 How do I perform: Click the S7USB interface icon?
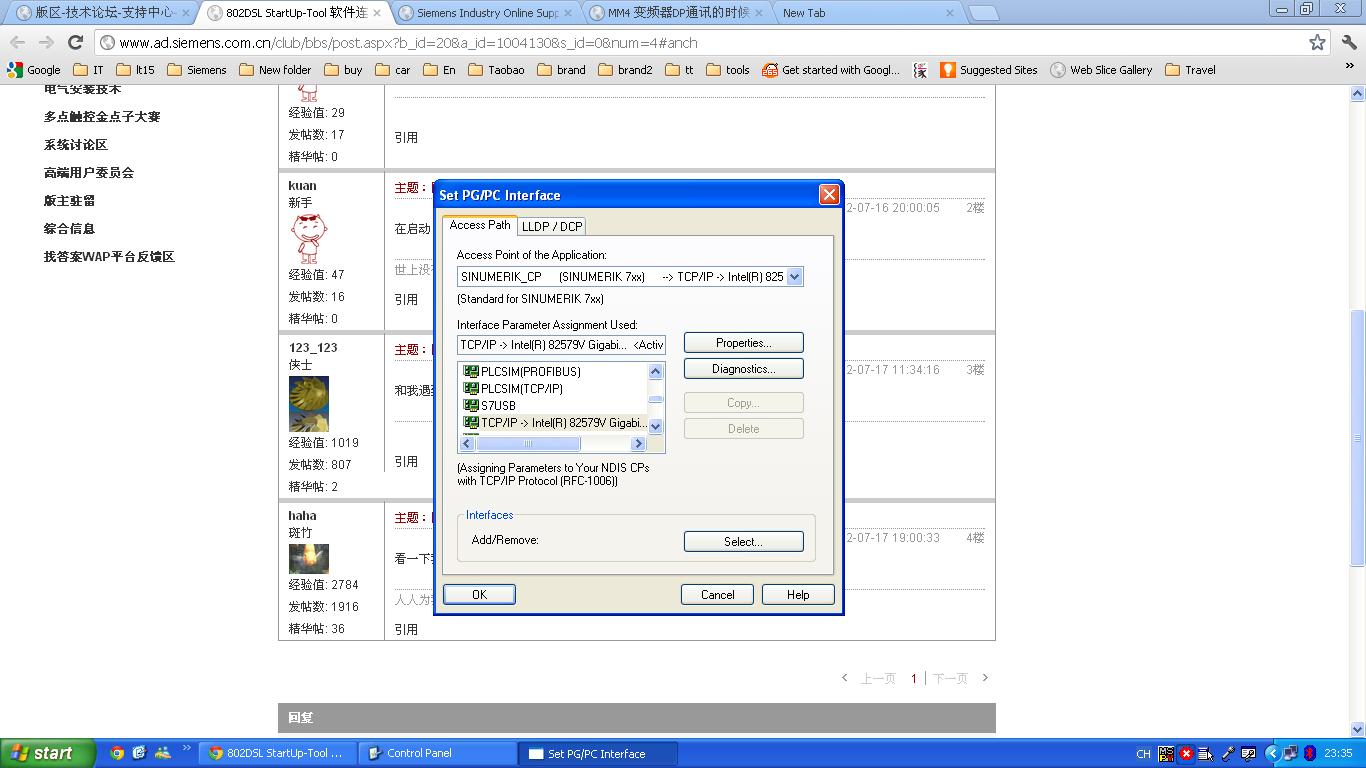[470, 406]
